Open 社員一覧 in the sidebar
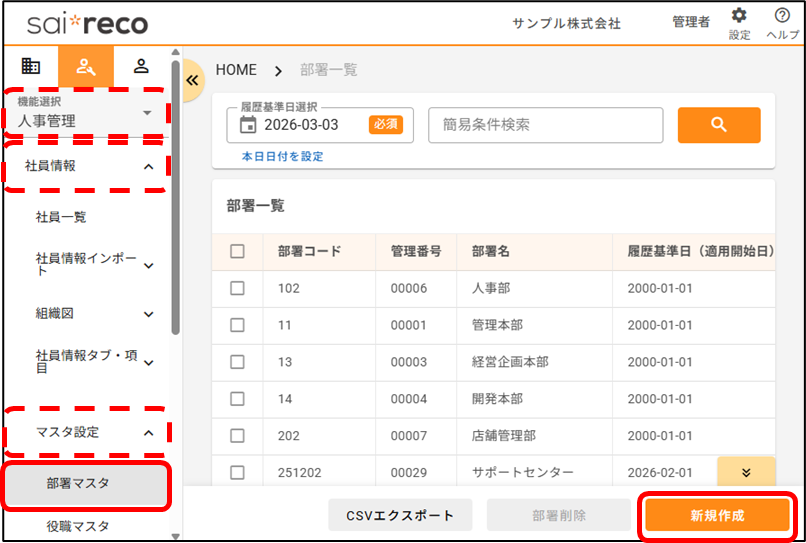This screenshot has width=806, height=543. coord(61,217)
